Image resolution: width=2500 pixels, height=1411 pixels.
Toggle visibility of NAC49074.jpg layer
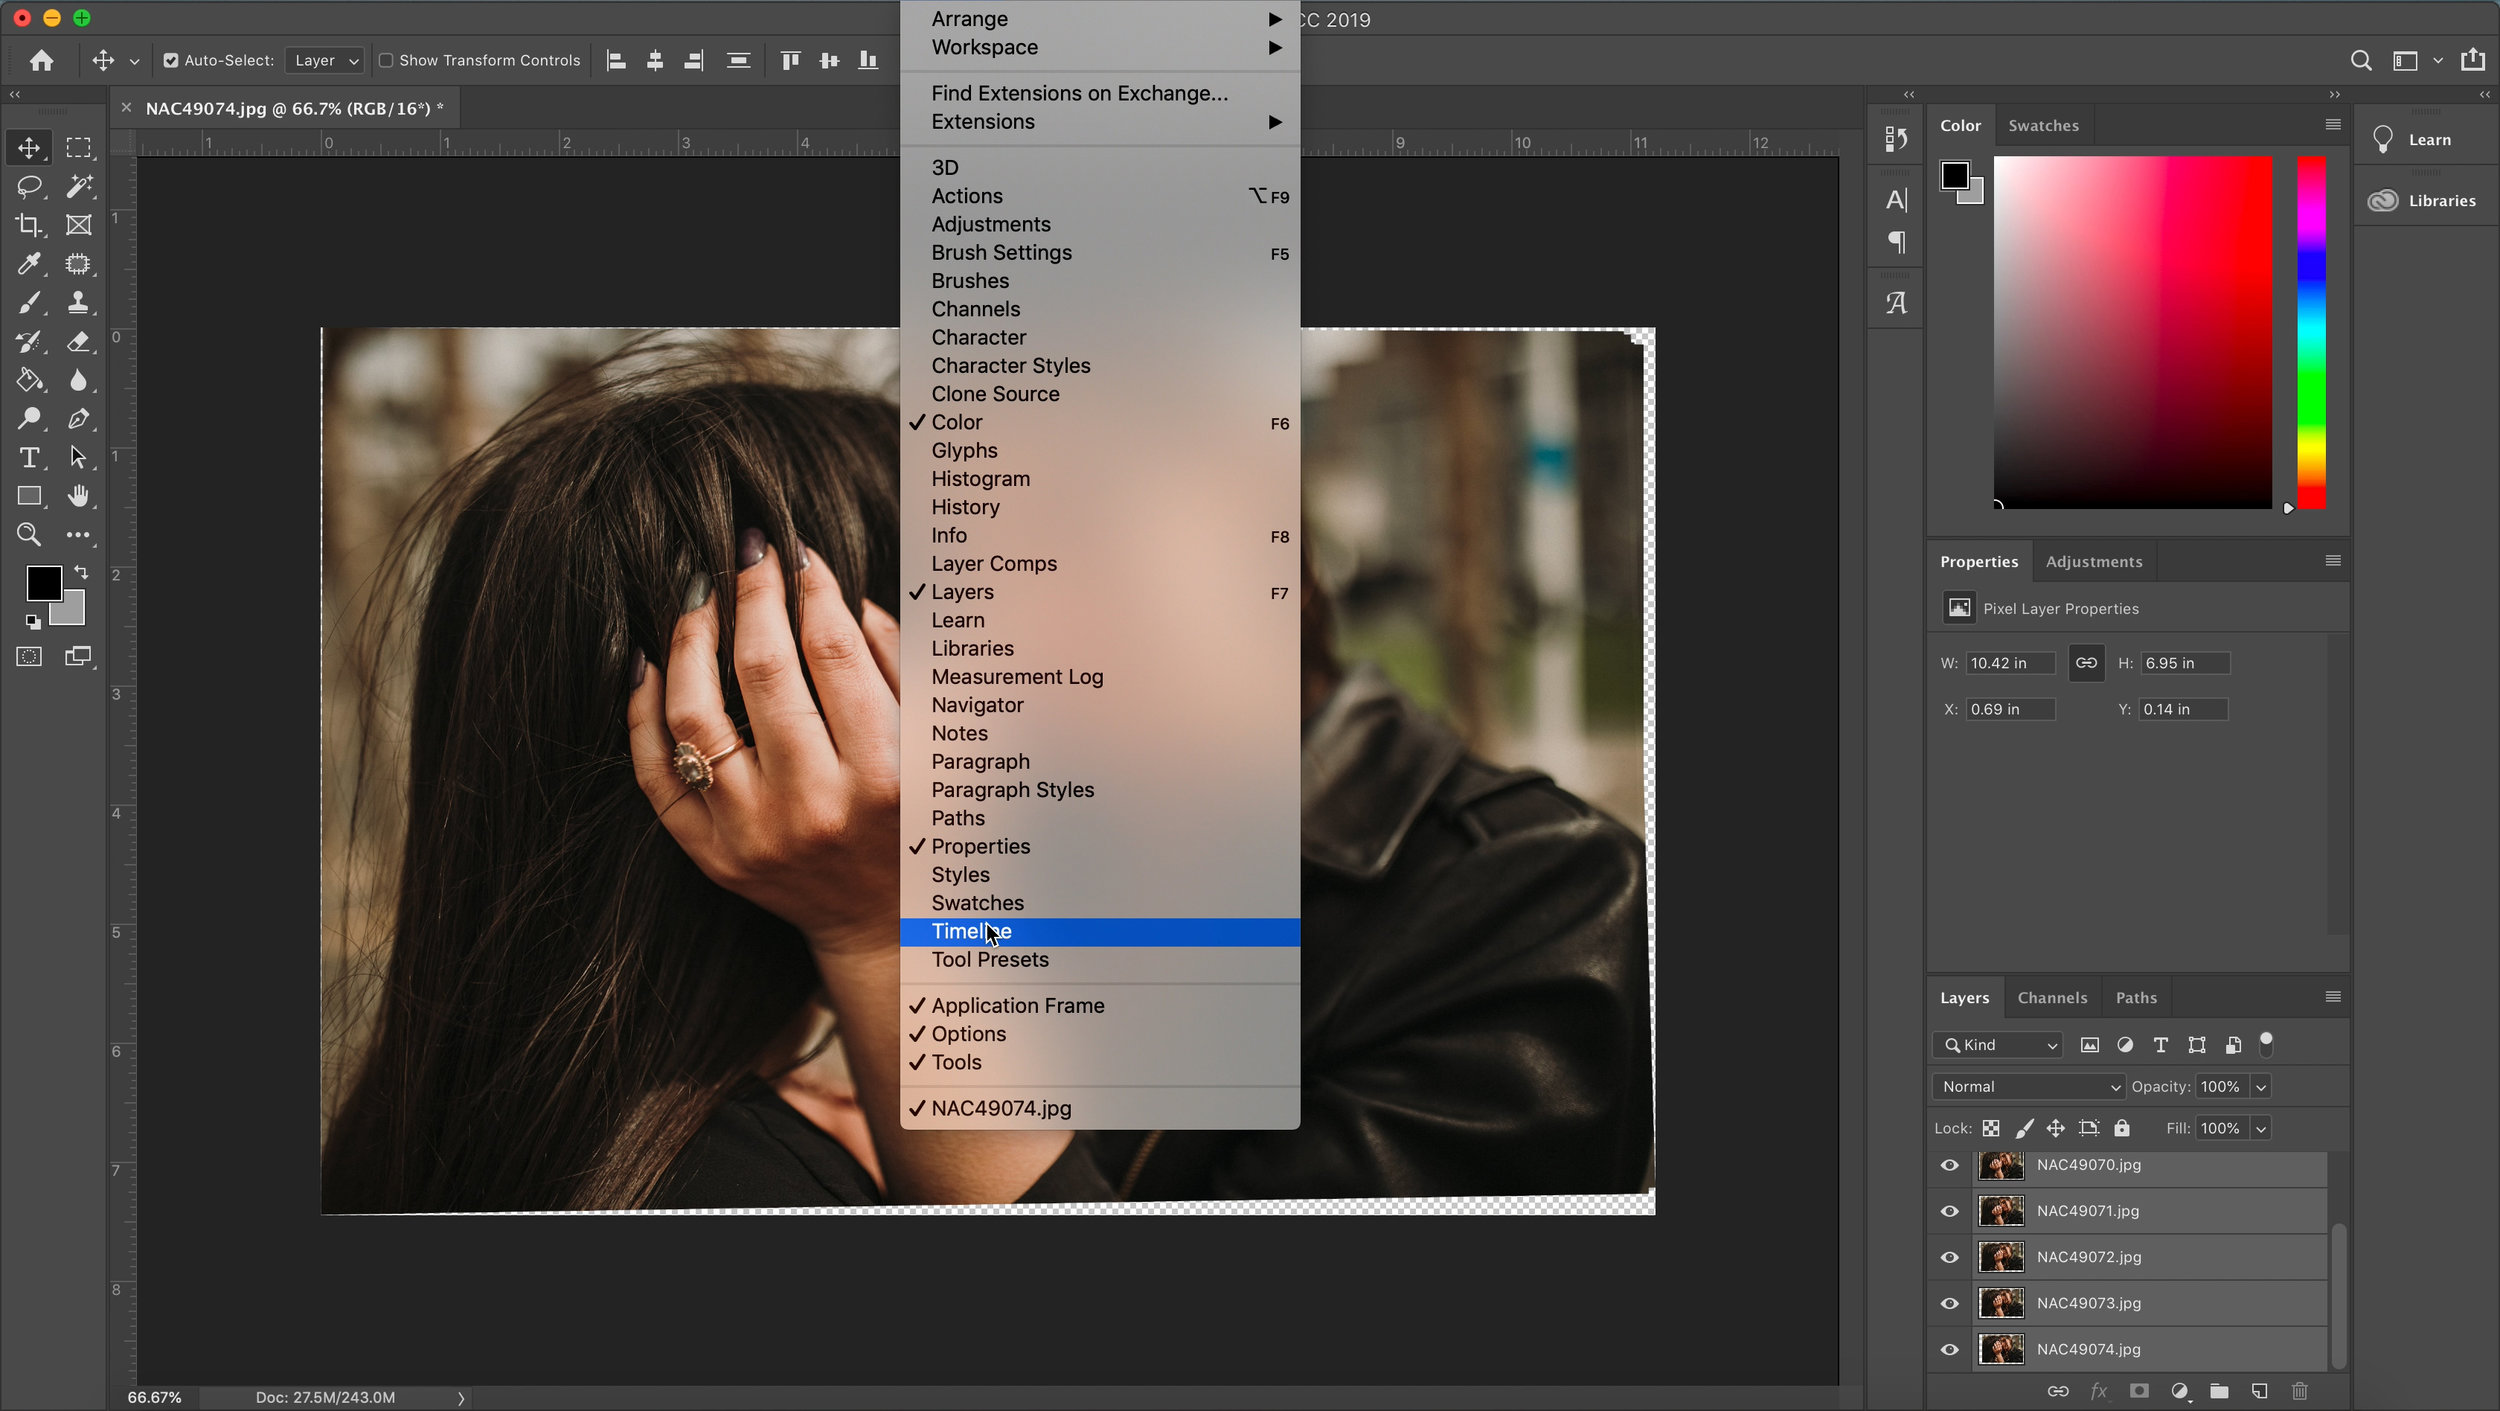[1951, 1347]
